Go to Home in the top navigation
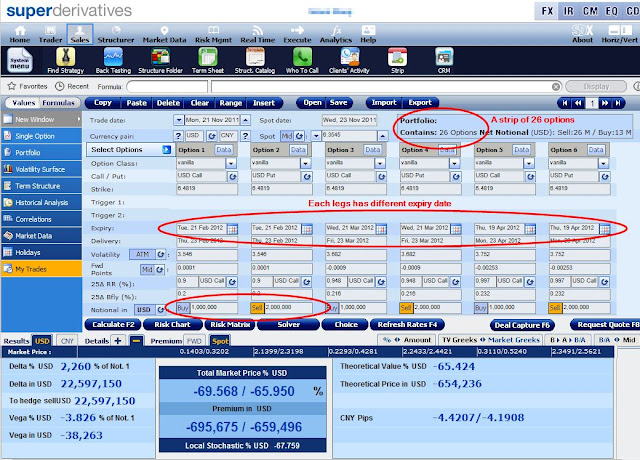 click(x=20, y=34)
